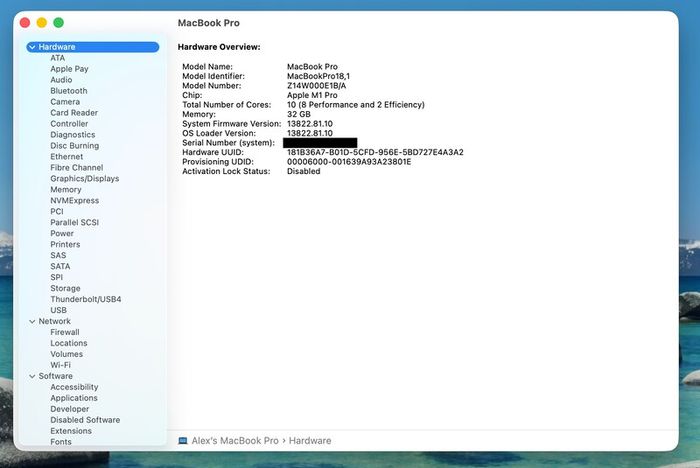Select Fonts under Software
This screenshot has height=468, width=700.
pos(61,442)
